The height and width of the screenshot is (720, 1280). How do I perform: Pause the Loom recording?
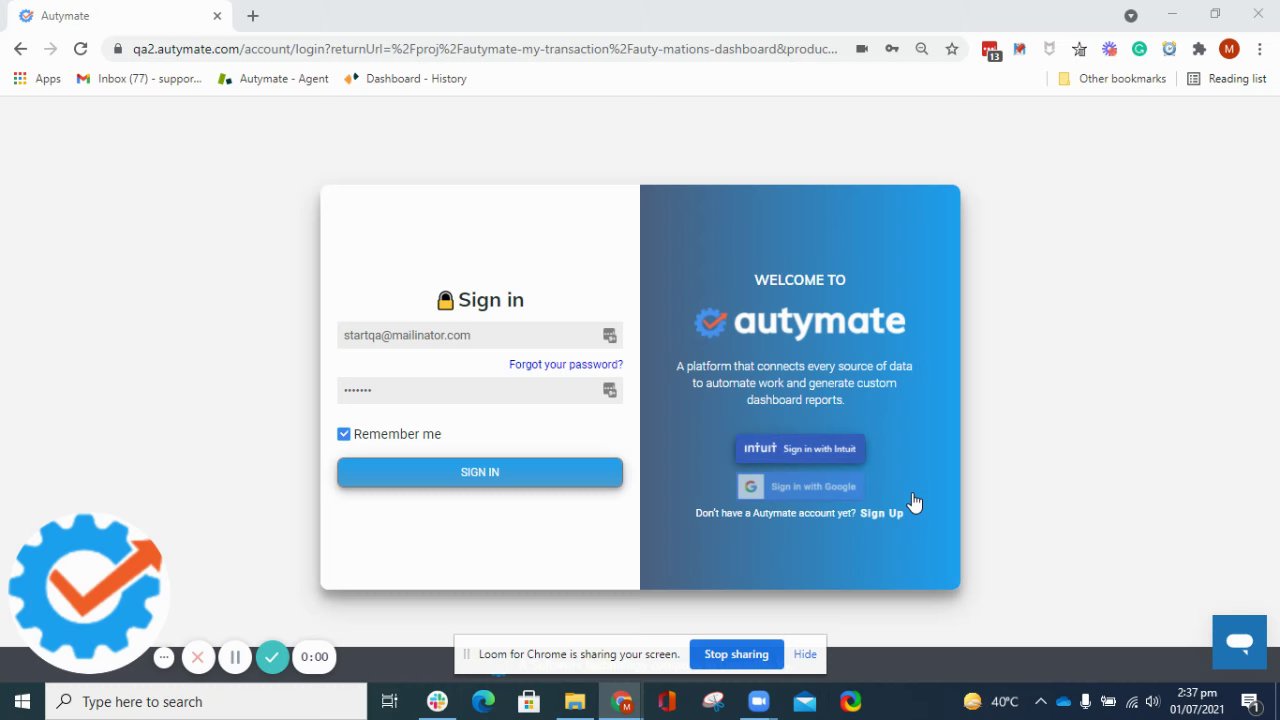pos(235,657)
